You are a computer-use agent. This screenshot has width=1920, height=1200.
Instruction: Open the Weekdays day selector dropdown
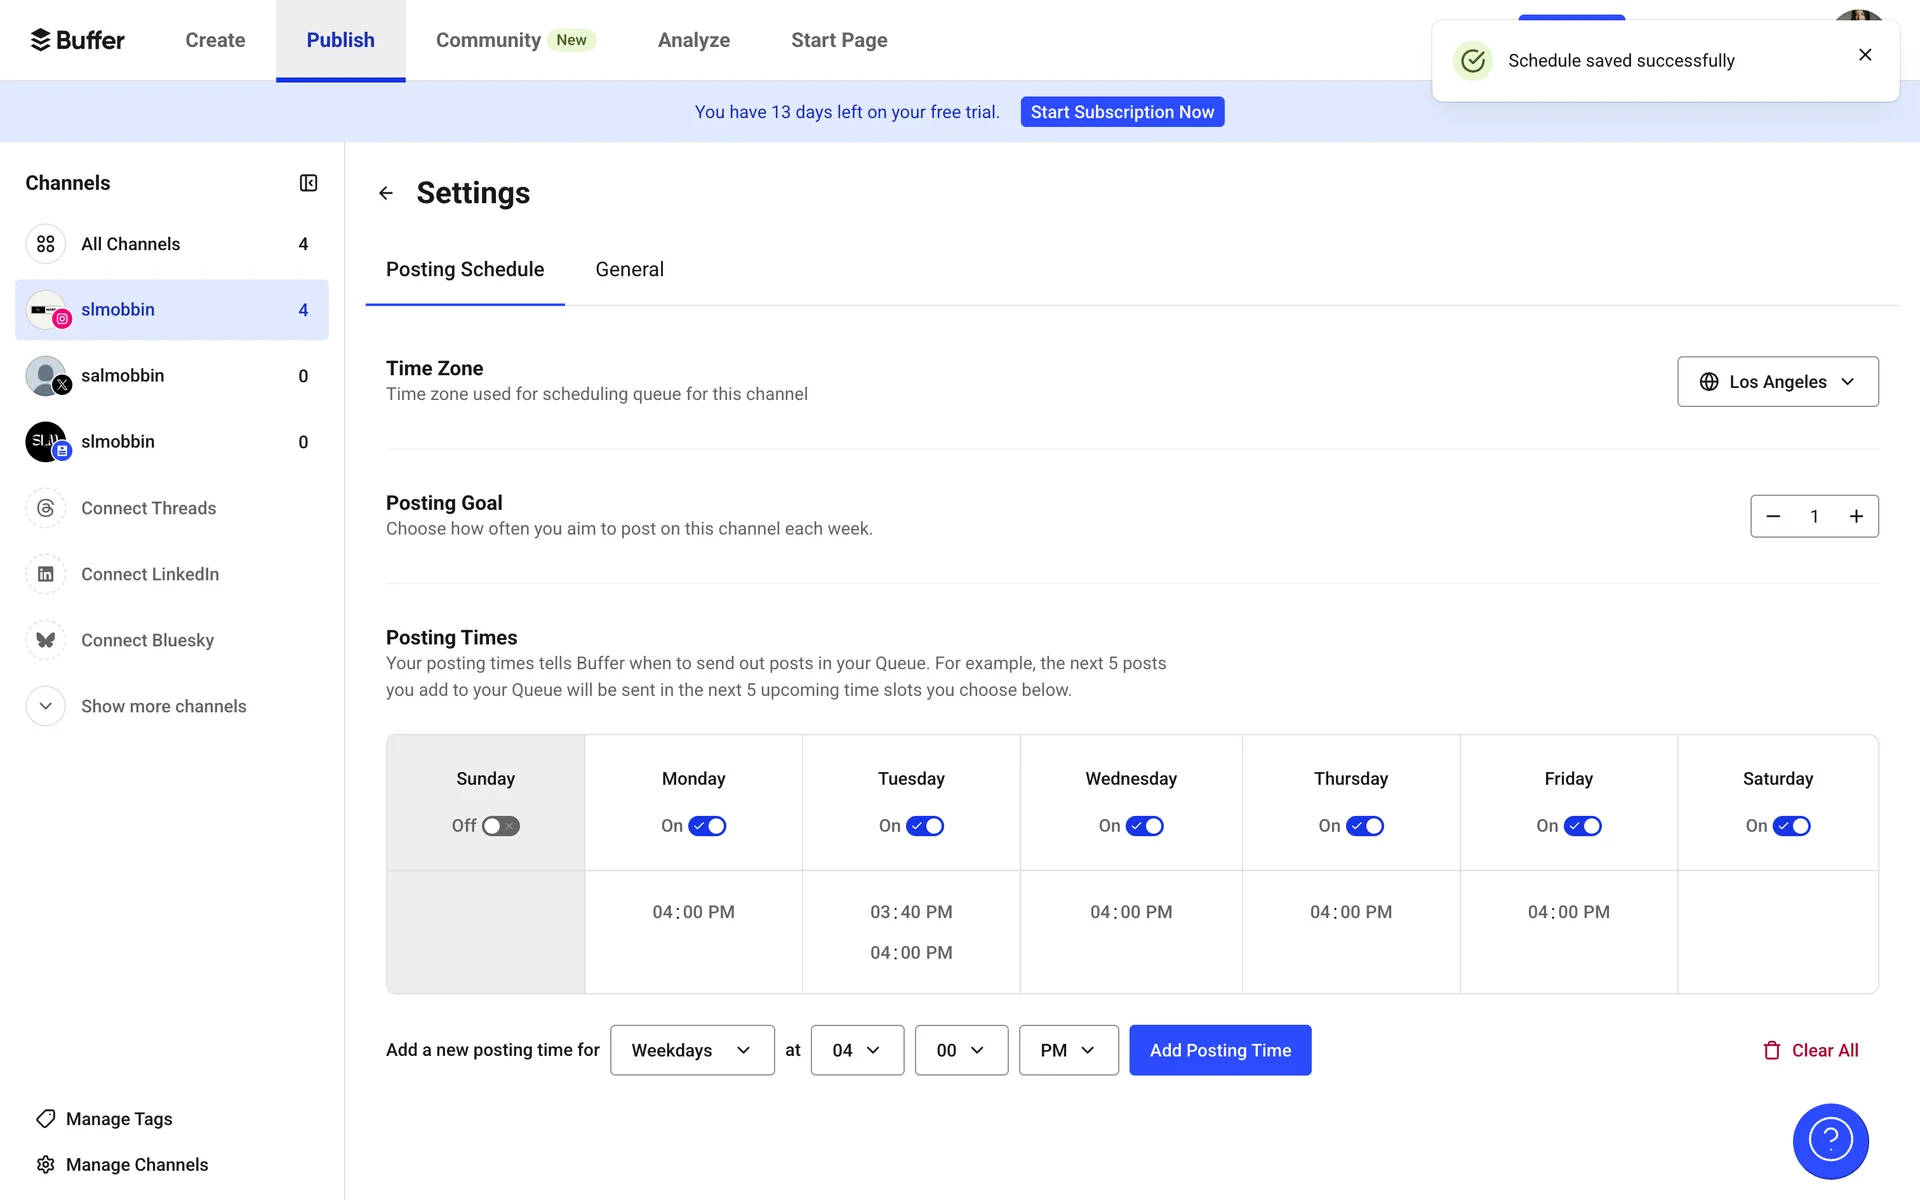(692, 1050)
